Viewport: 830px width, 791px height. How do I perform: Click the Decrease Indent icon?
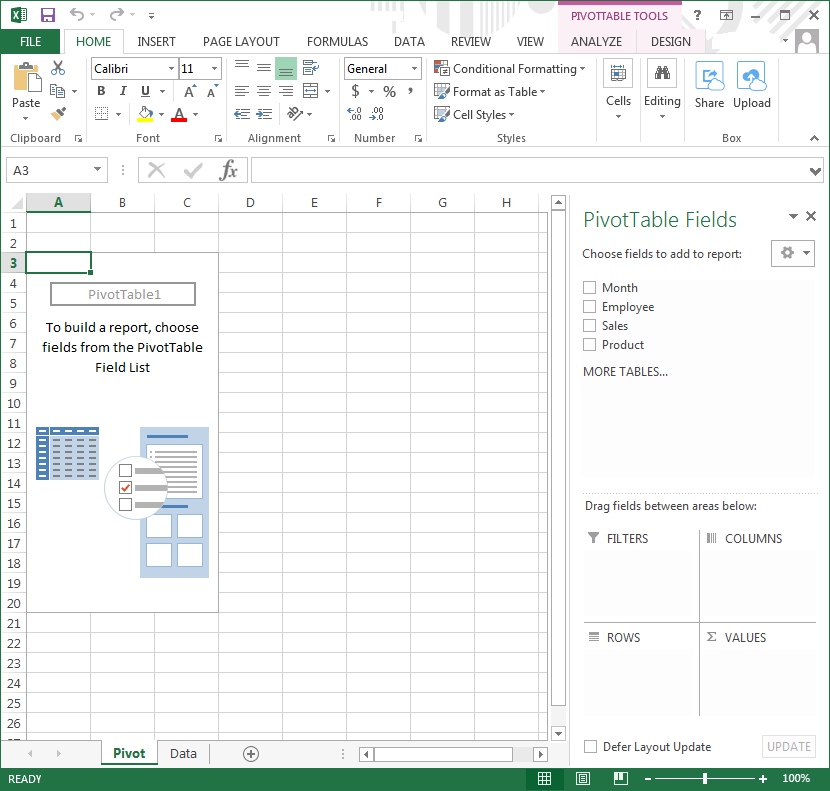(x=242, y=114)
